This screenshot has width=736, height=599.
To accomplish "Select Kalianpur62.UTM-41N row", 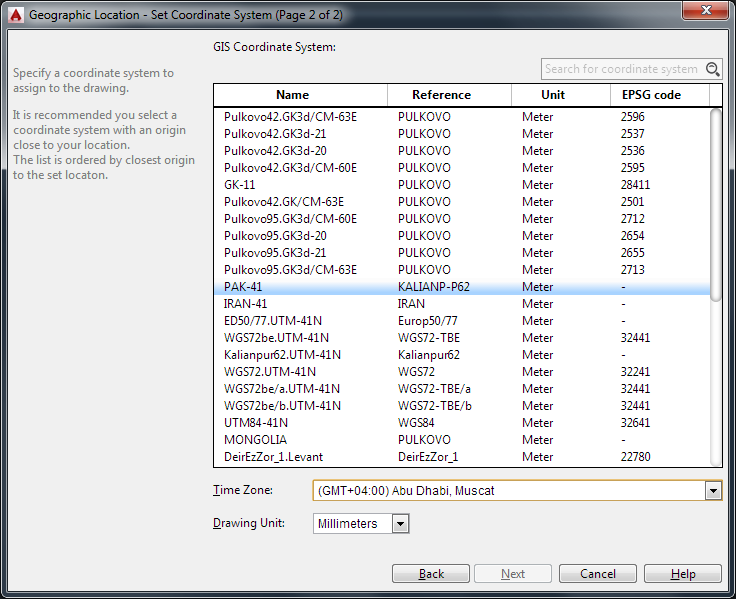I will (x=462, y=355).
